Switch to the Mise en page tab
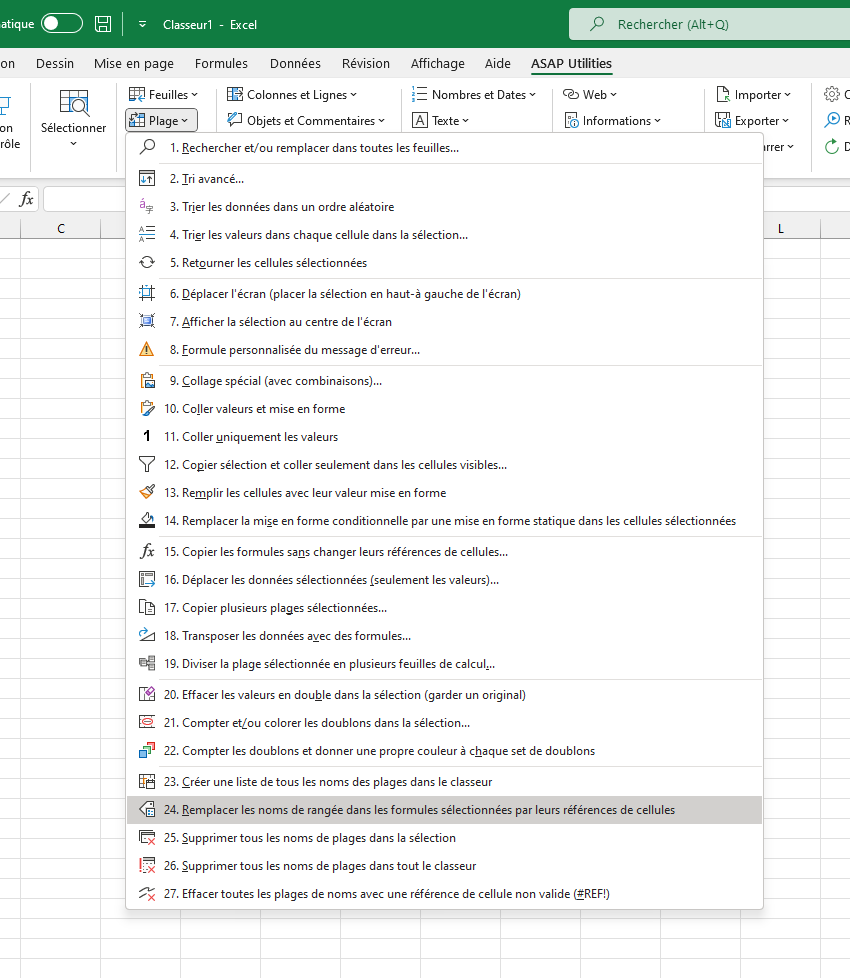Image resolution: width=850 pixels, height=978 pixels. point(134,63)
